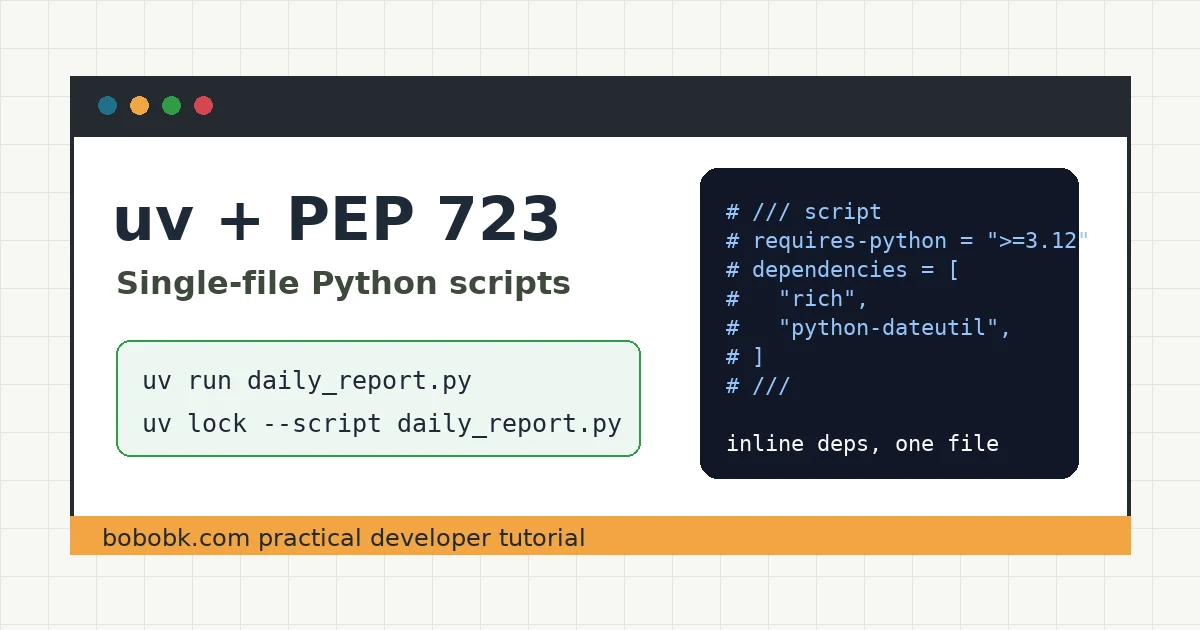Click the "uv run daily_report.py" command

point(307,381)
